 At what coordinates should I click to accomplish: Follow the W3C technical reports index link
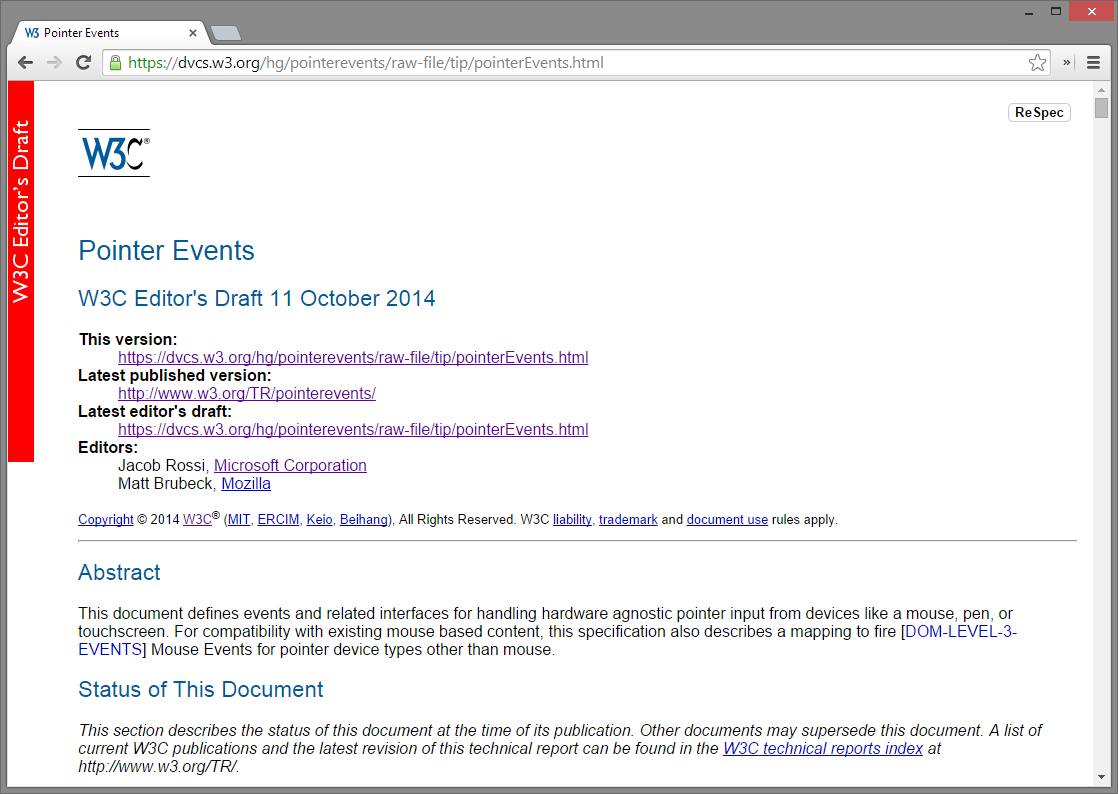(x=822, y=748)
